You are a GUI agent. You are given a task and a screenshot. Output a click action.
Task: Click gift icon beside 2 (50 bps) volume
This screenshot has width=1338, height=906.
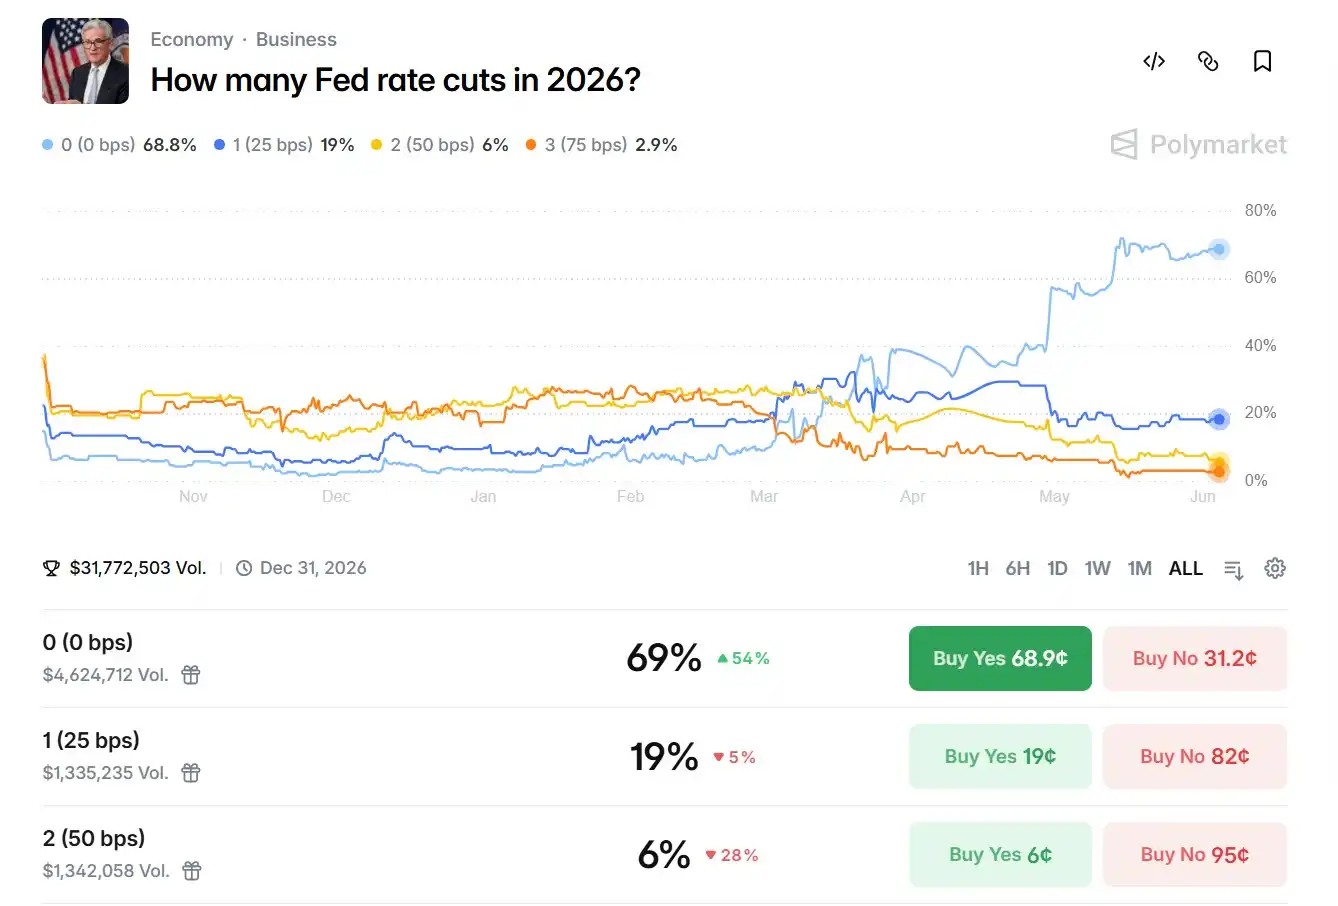point(192,871)
